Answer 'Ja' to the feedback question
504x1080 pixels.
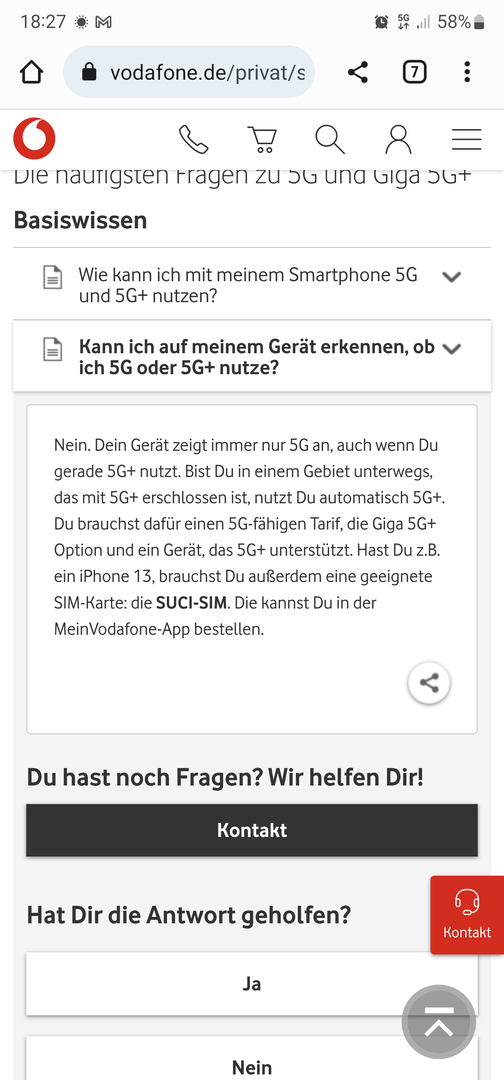[252, 984]
